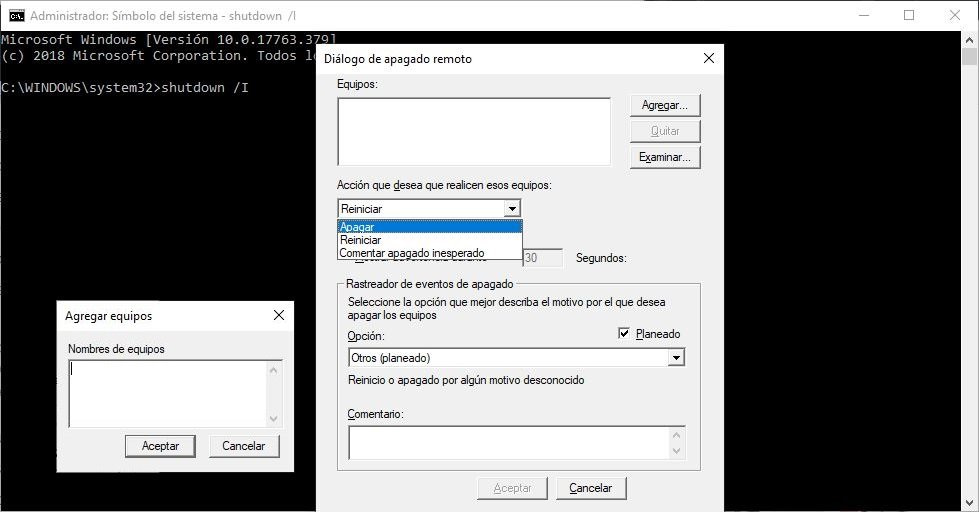
Task: Close the Agregar equipos dialog
Action: tap(279, 315)
